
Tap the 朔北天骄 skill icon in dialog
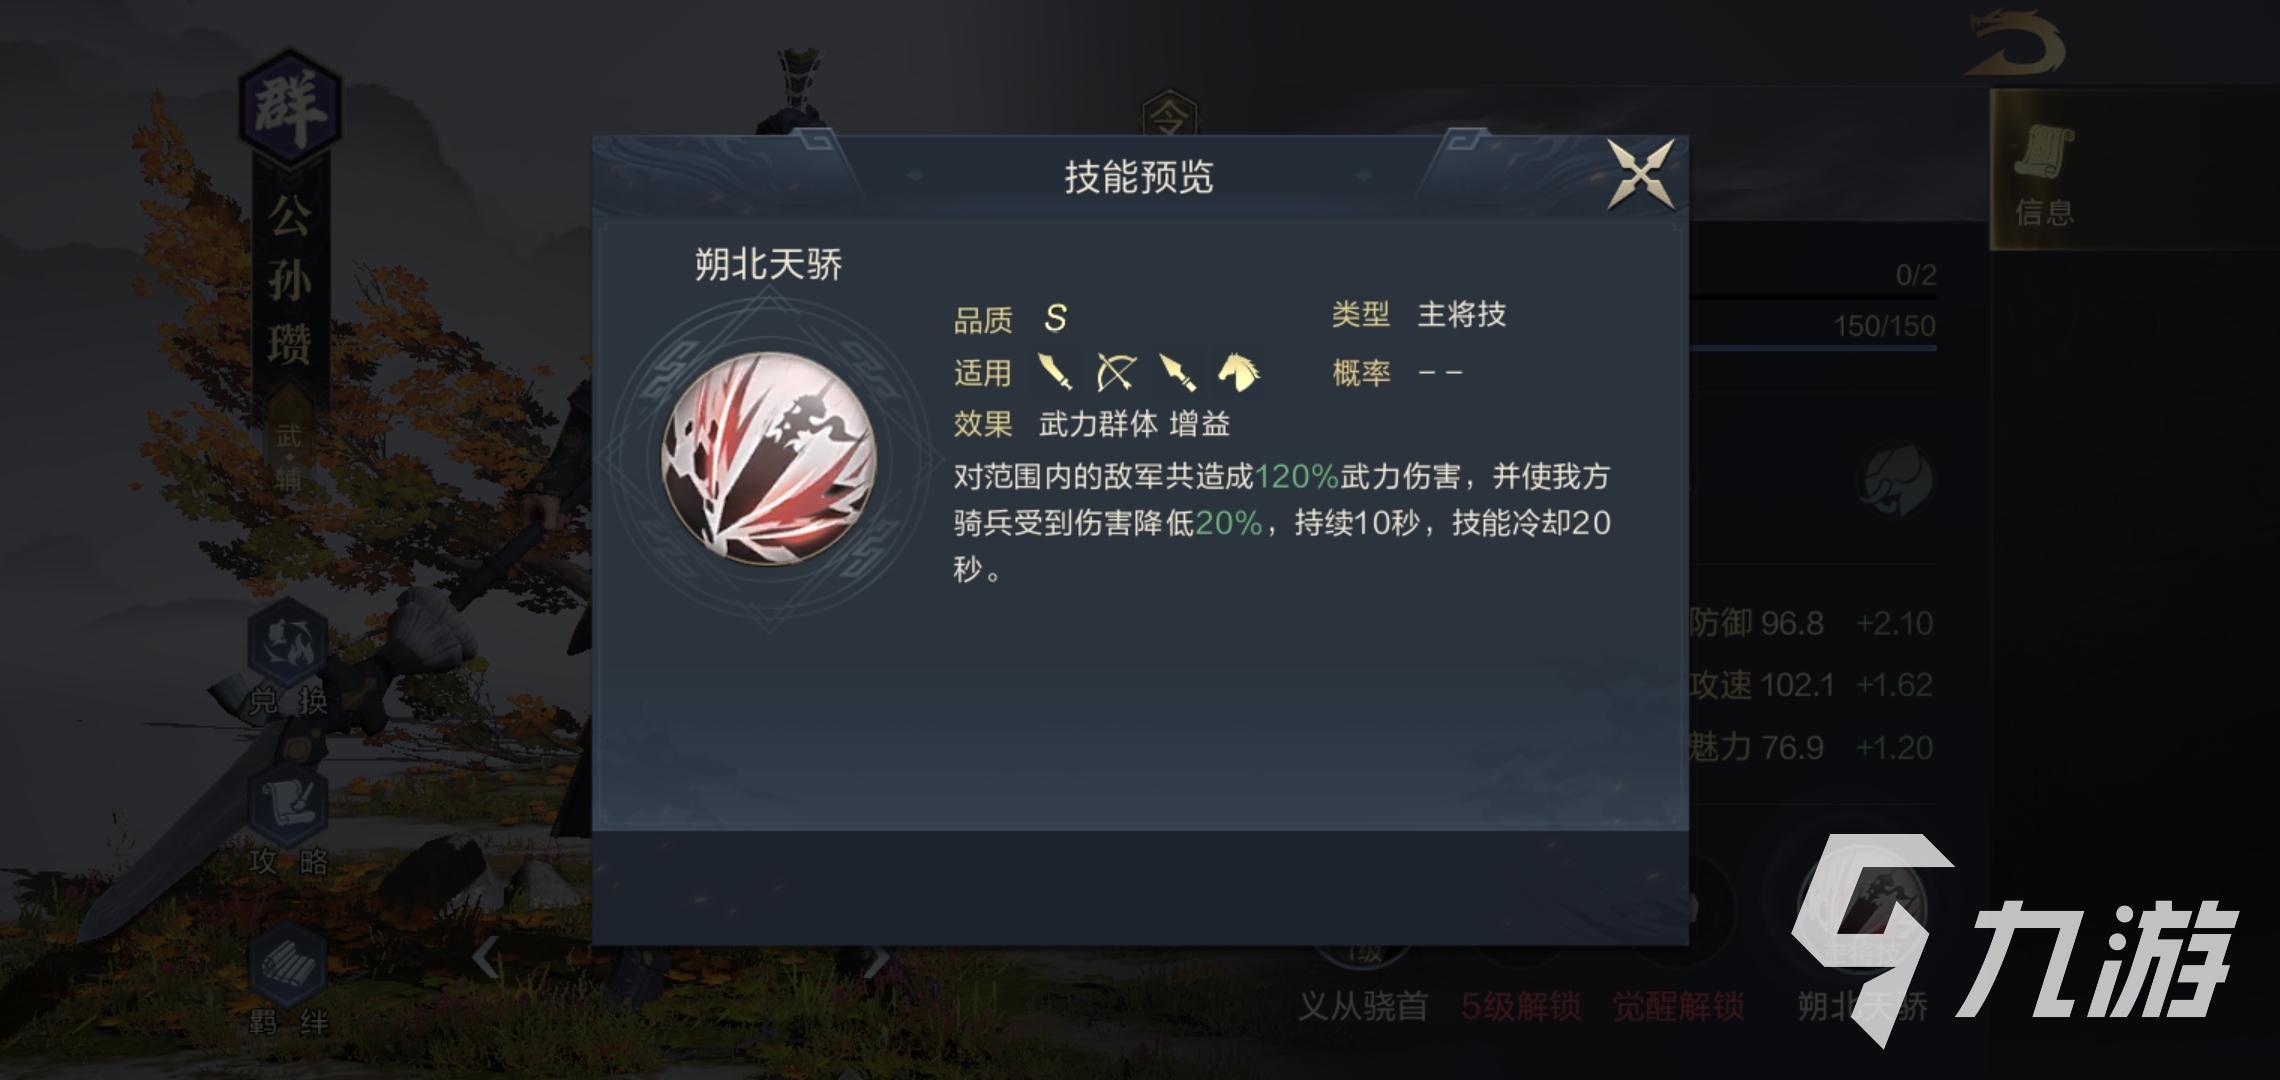768,459
